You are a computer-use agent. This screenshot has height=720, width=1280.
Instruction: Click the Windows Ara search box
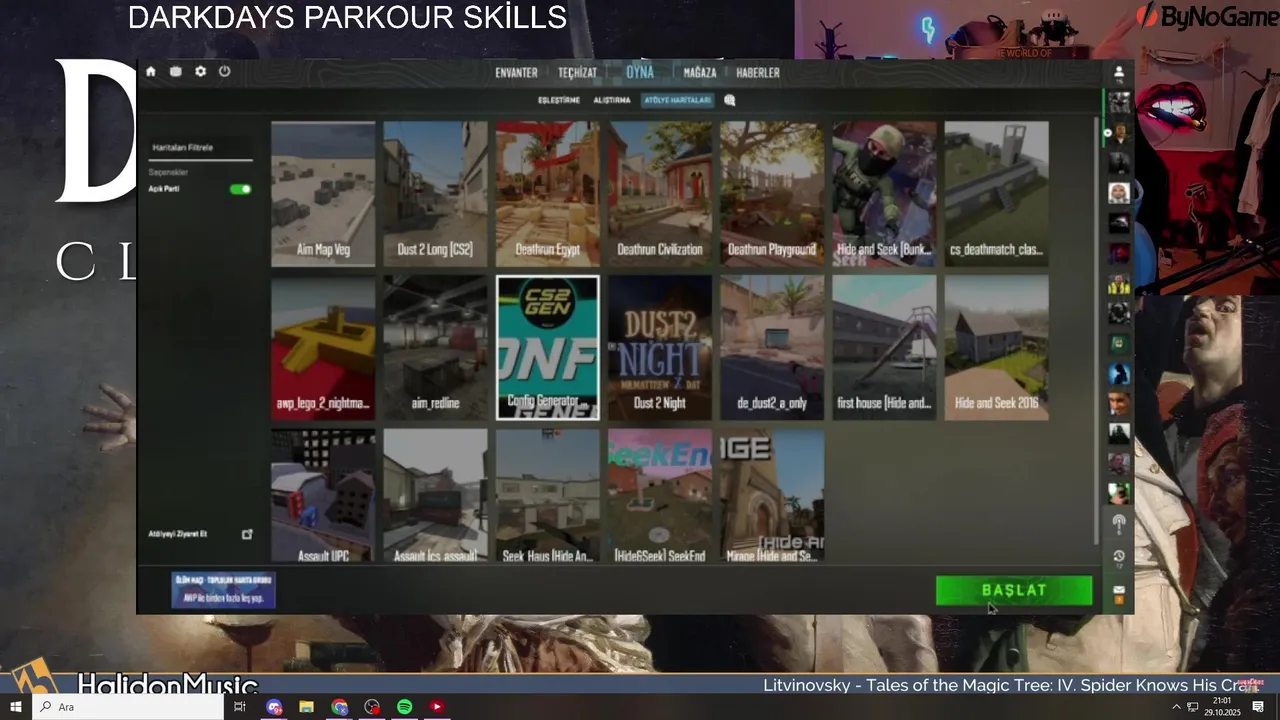(x=128, y=707)
